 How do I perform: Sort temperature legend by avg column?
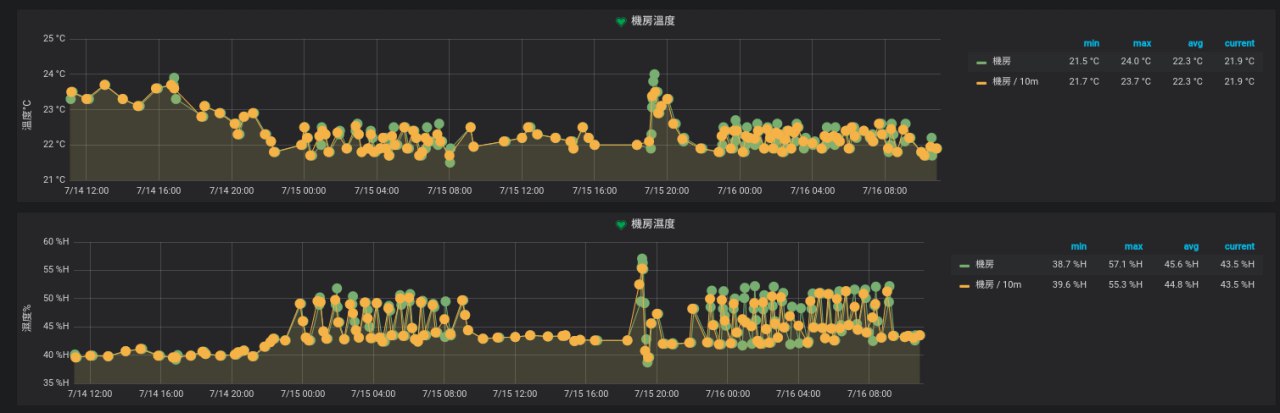(x=1194, y=43)
